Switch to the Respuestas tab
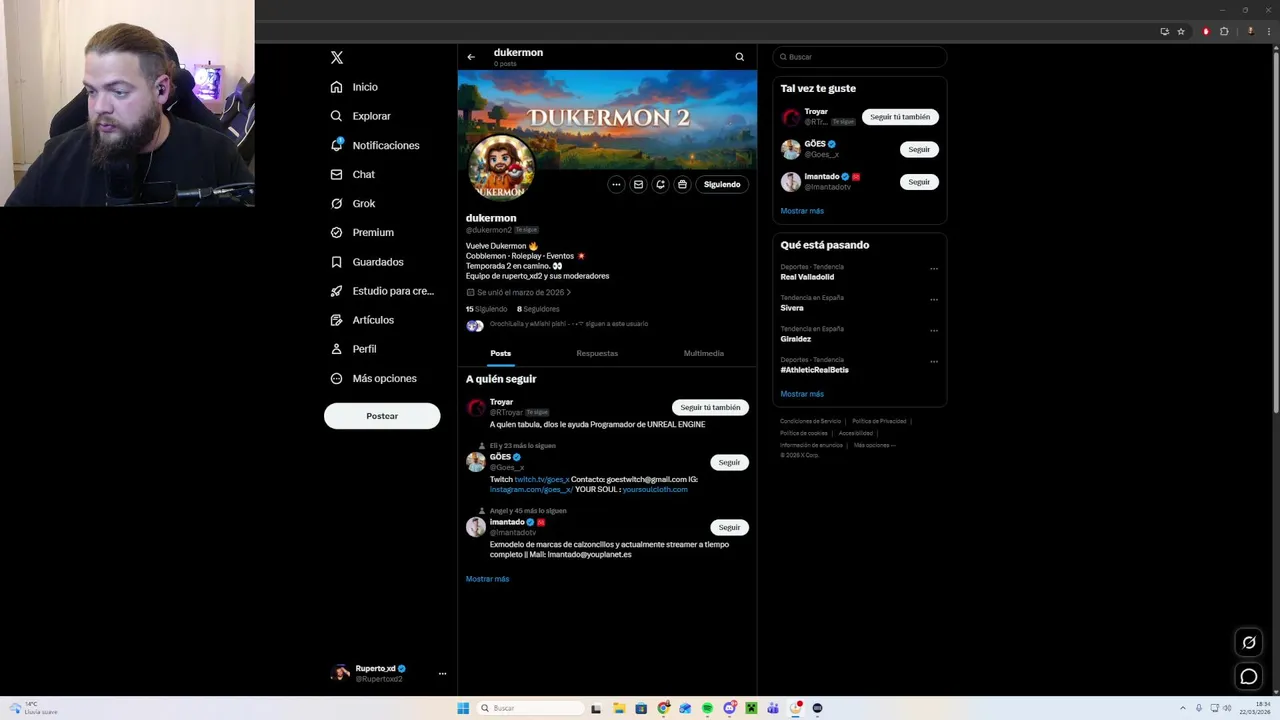1280x720 pixels. click(597, 353)
